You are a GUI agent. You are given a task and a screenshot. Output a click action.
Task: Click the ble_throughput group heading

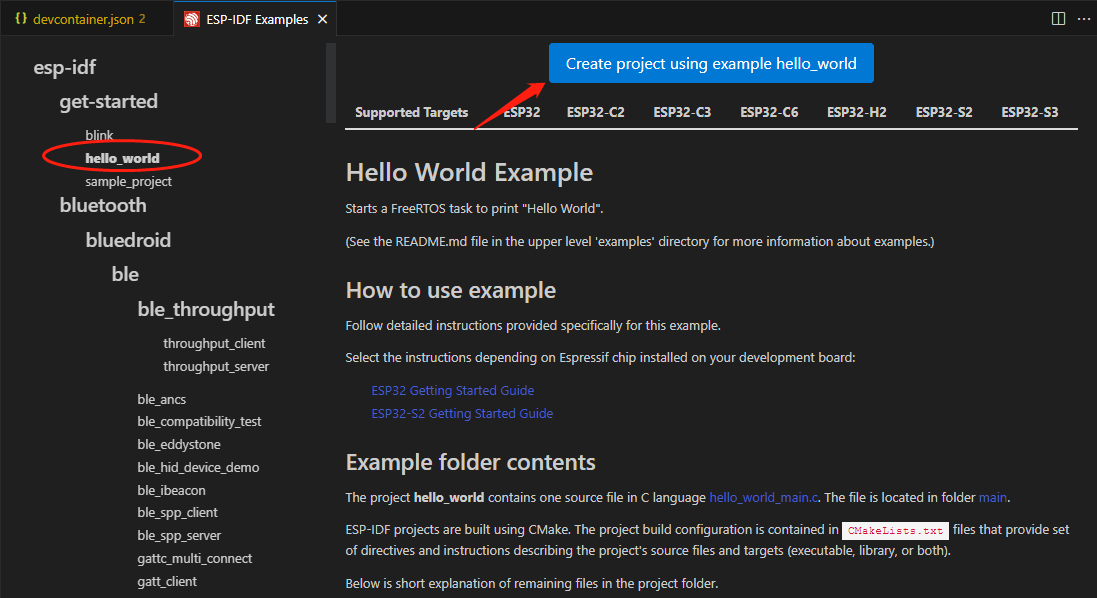(206, 309)
